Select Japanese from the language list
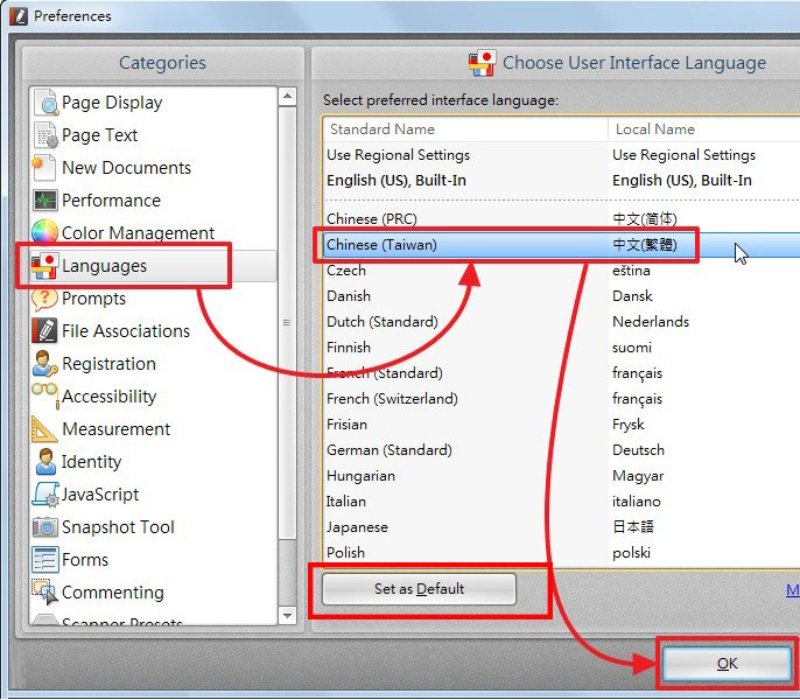The width and height of the screenshot is (800, 700). click(357, 527)
